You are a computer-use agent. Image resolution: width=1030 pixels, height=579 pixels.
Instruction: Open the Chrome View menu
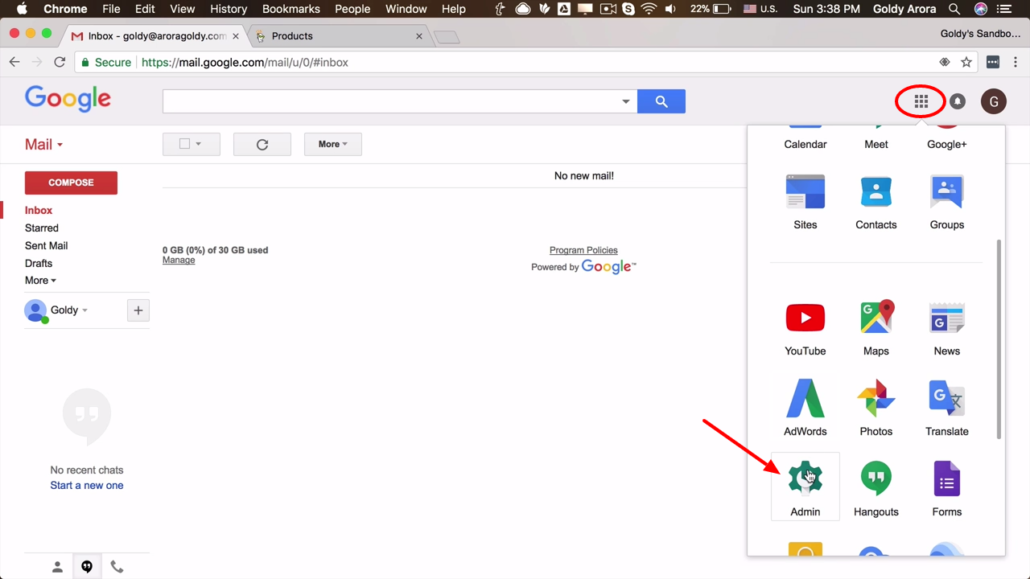tap(182, 9)
